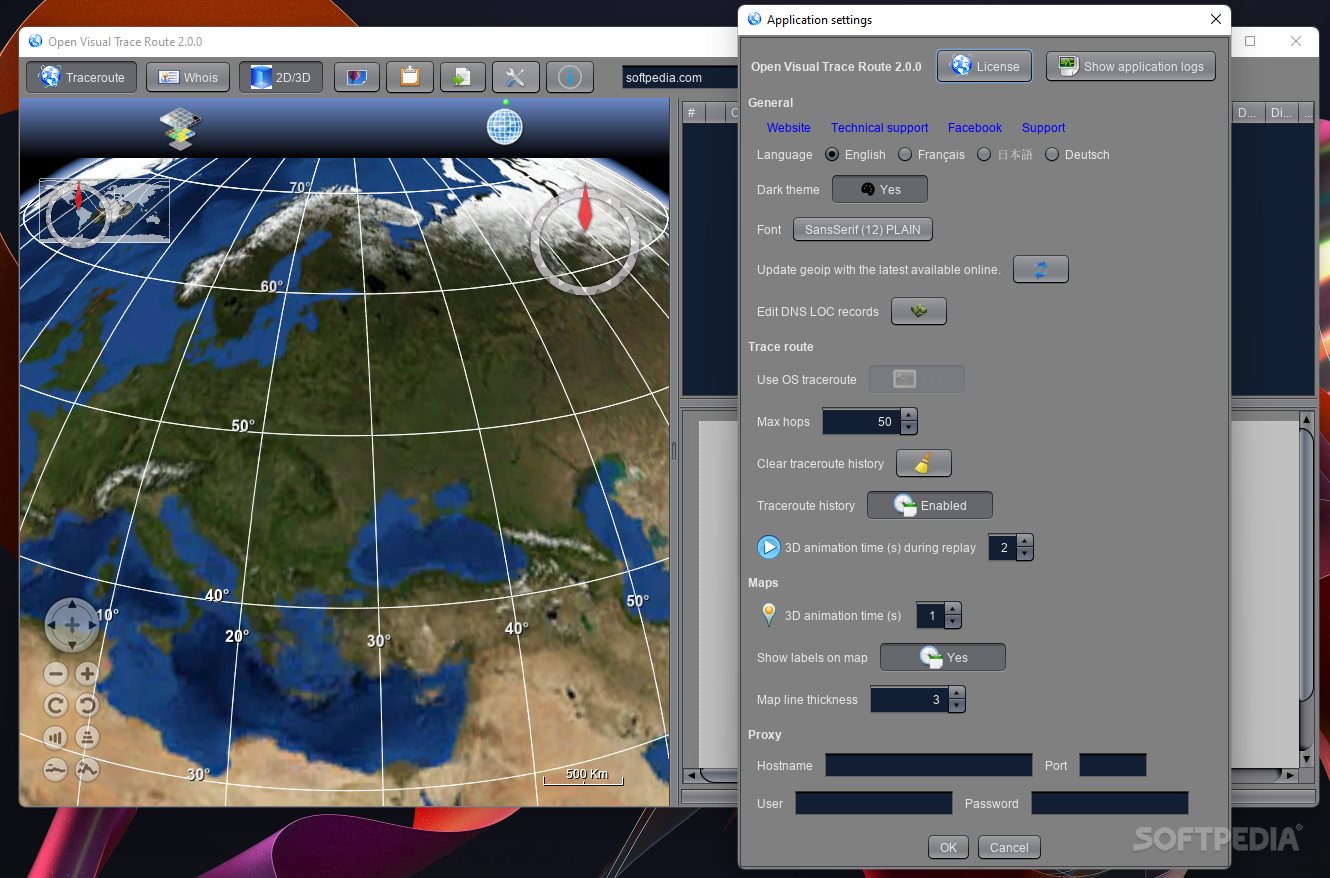Click the vertical scrollbar in the main window
The width and height of the screenshot is (1330, 878).
click(1306, 565)
